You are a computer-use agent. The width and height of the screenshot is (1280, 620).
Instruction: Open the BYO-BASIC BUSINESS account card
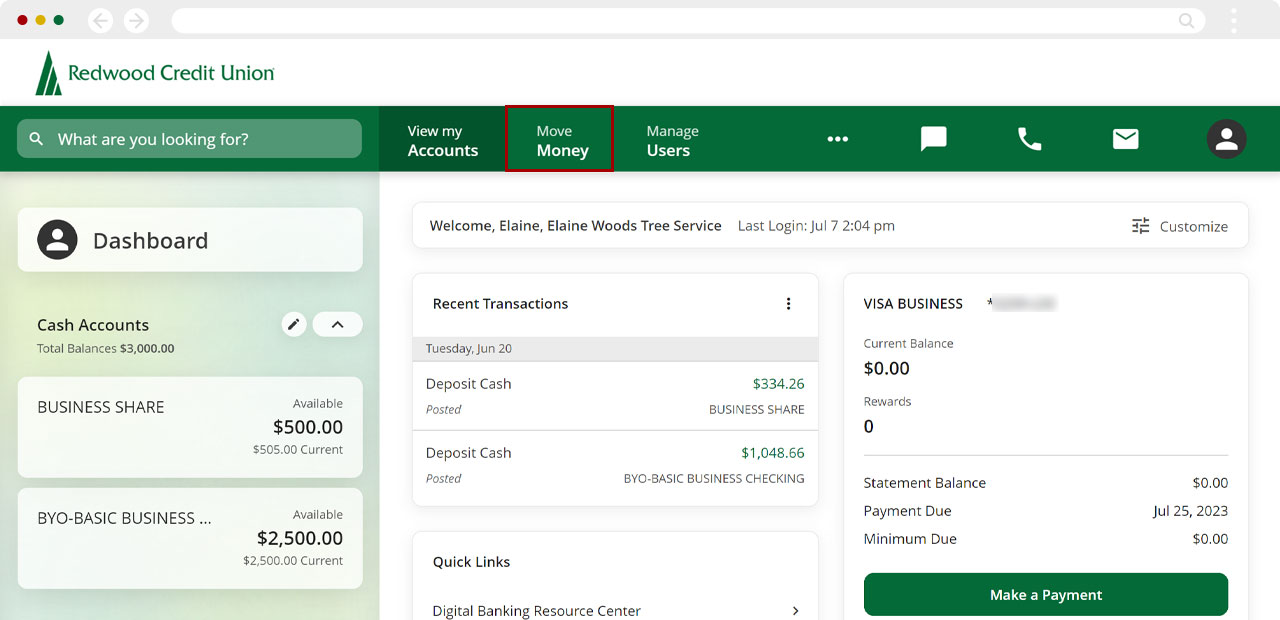tap(190, 538)
